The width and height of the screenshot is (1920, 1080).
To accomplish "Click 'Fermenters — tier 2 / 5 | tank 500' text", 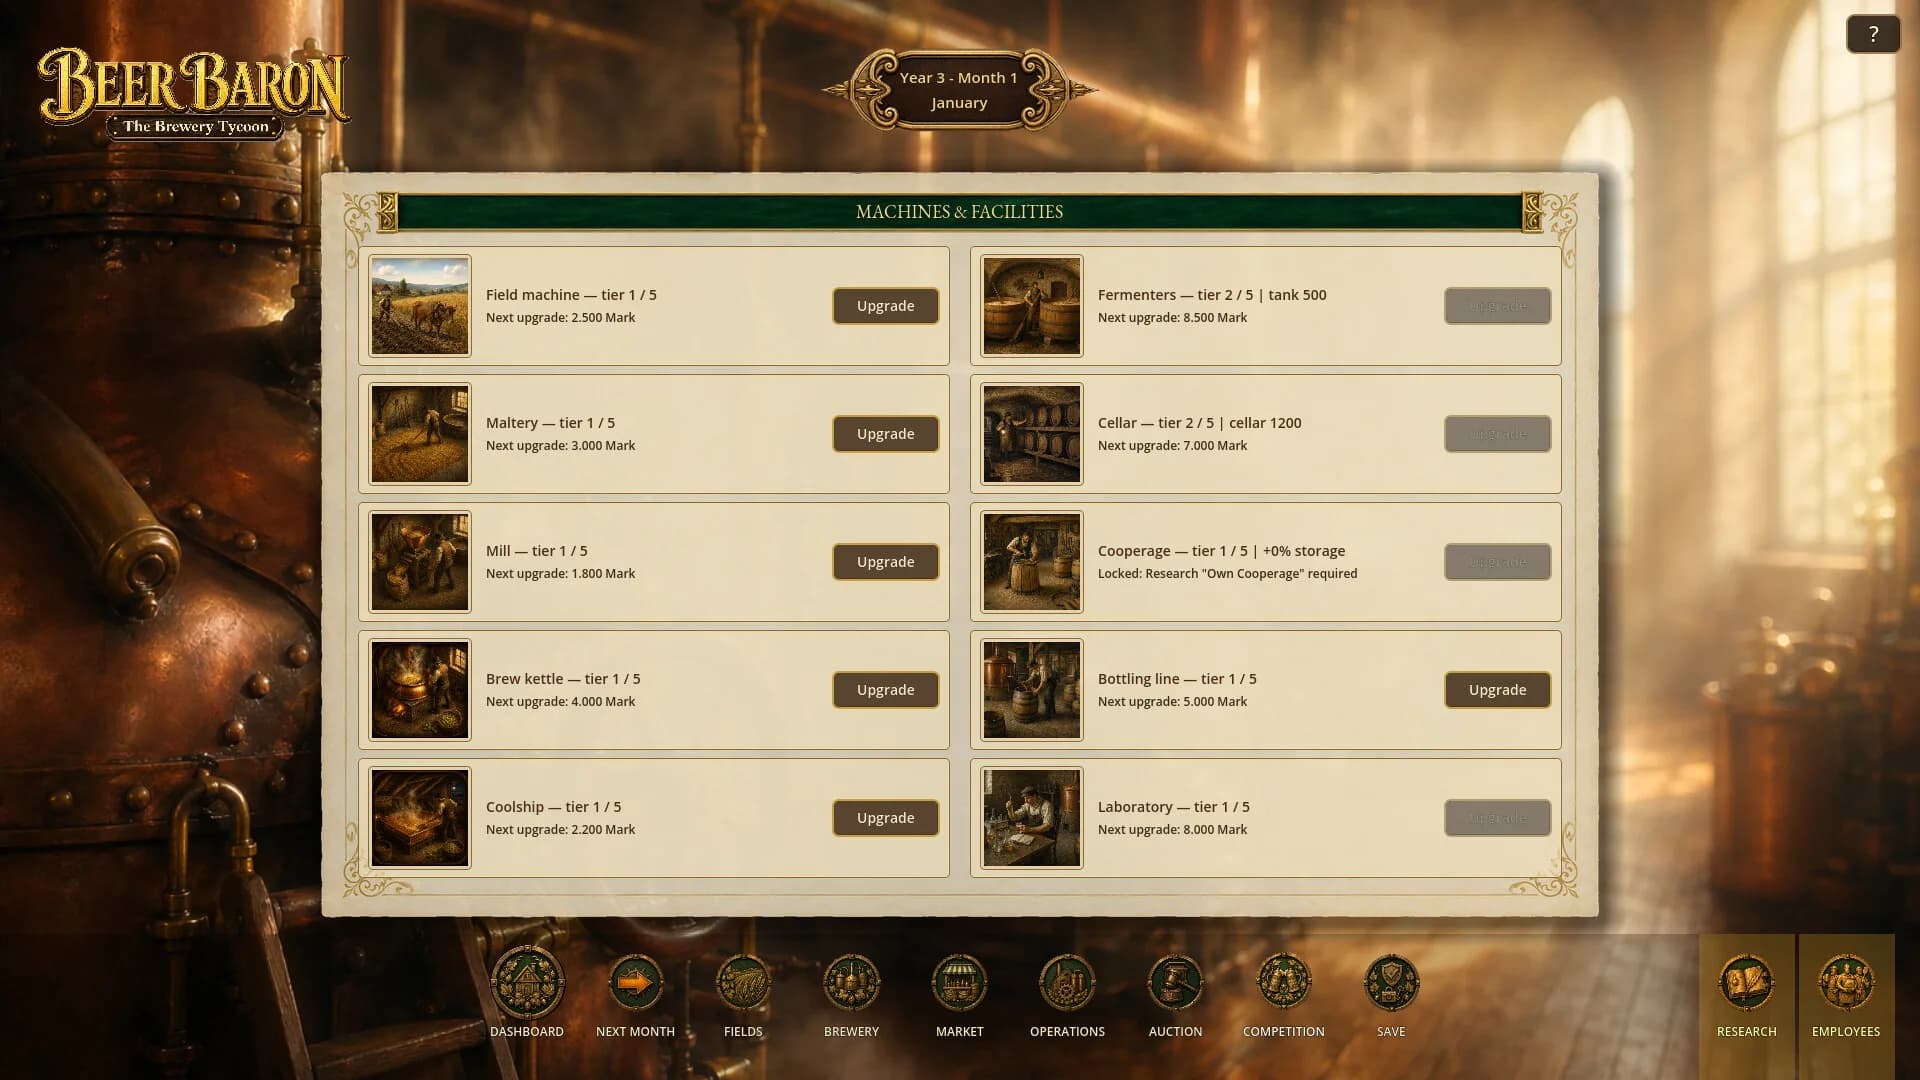I will coord(1212,295).
